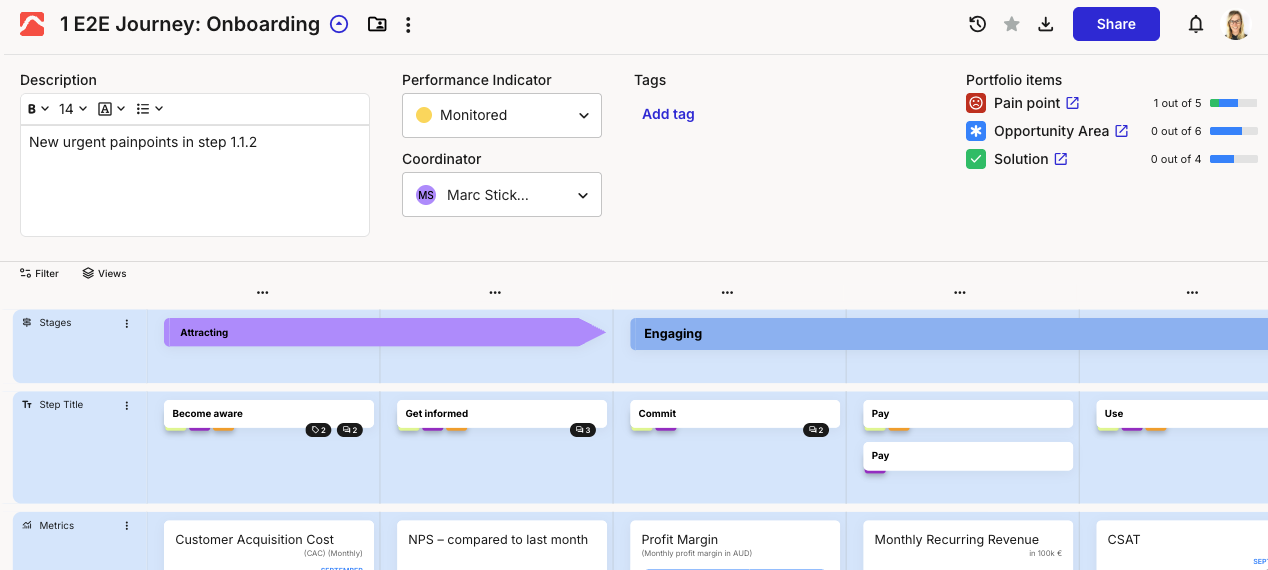The image size is (1268, 570).
Task: Click the move to folder icon
Action: pos(377,24)
